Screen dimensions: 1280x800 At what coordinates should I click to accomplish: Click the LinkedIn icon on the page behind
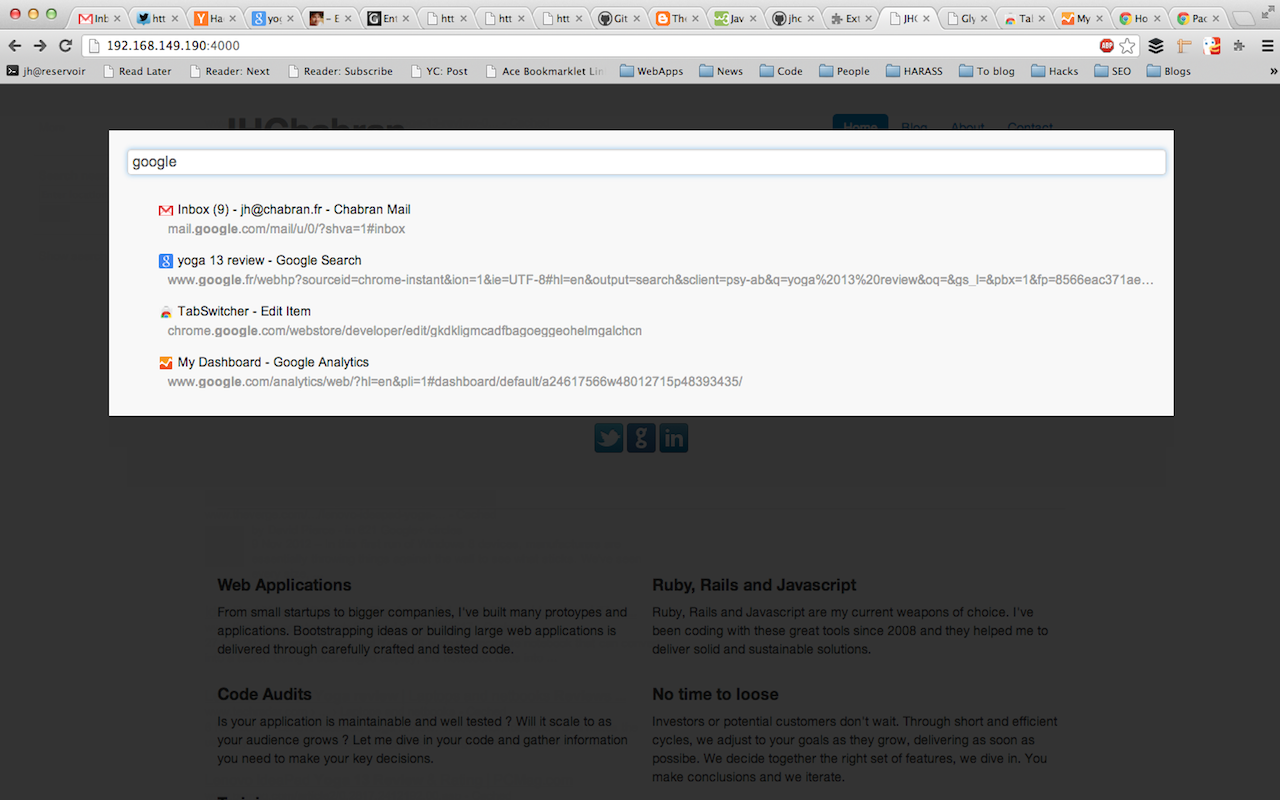pos(674,437)
